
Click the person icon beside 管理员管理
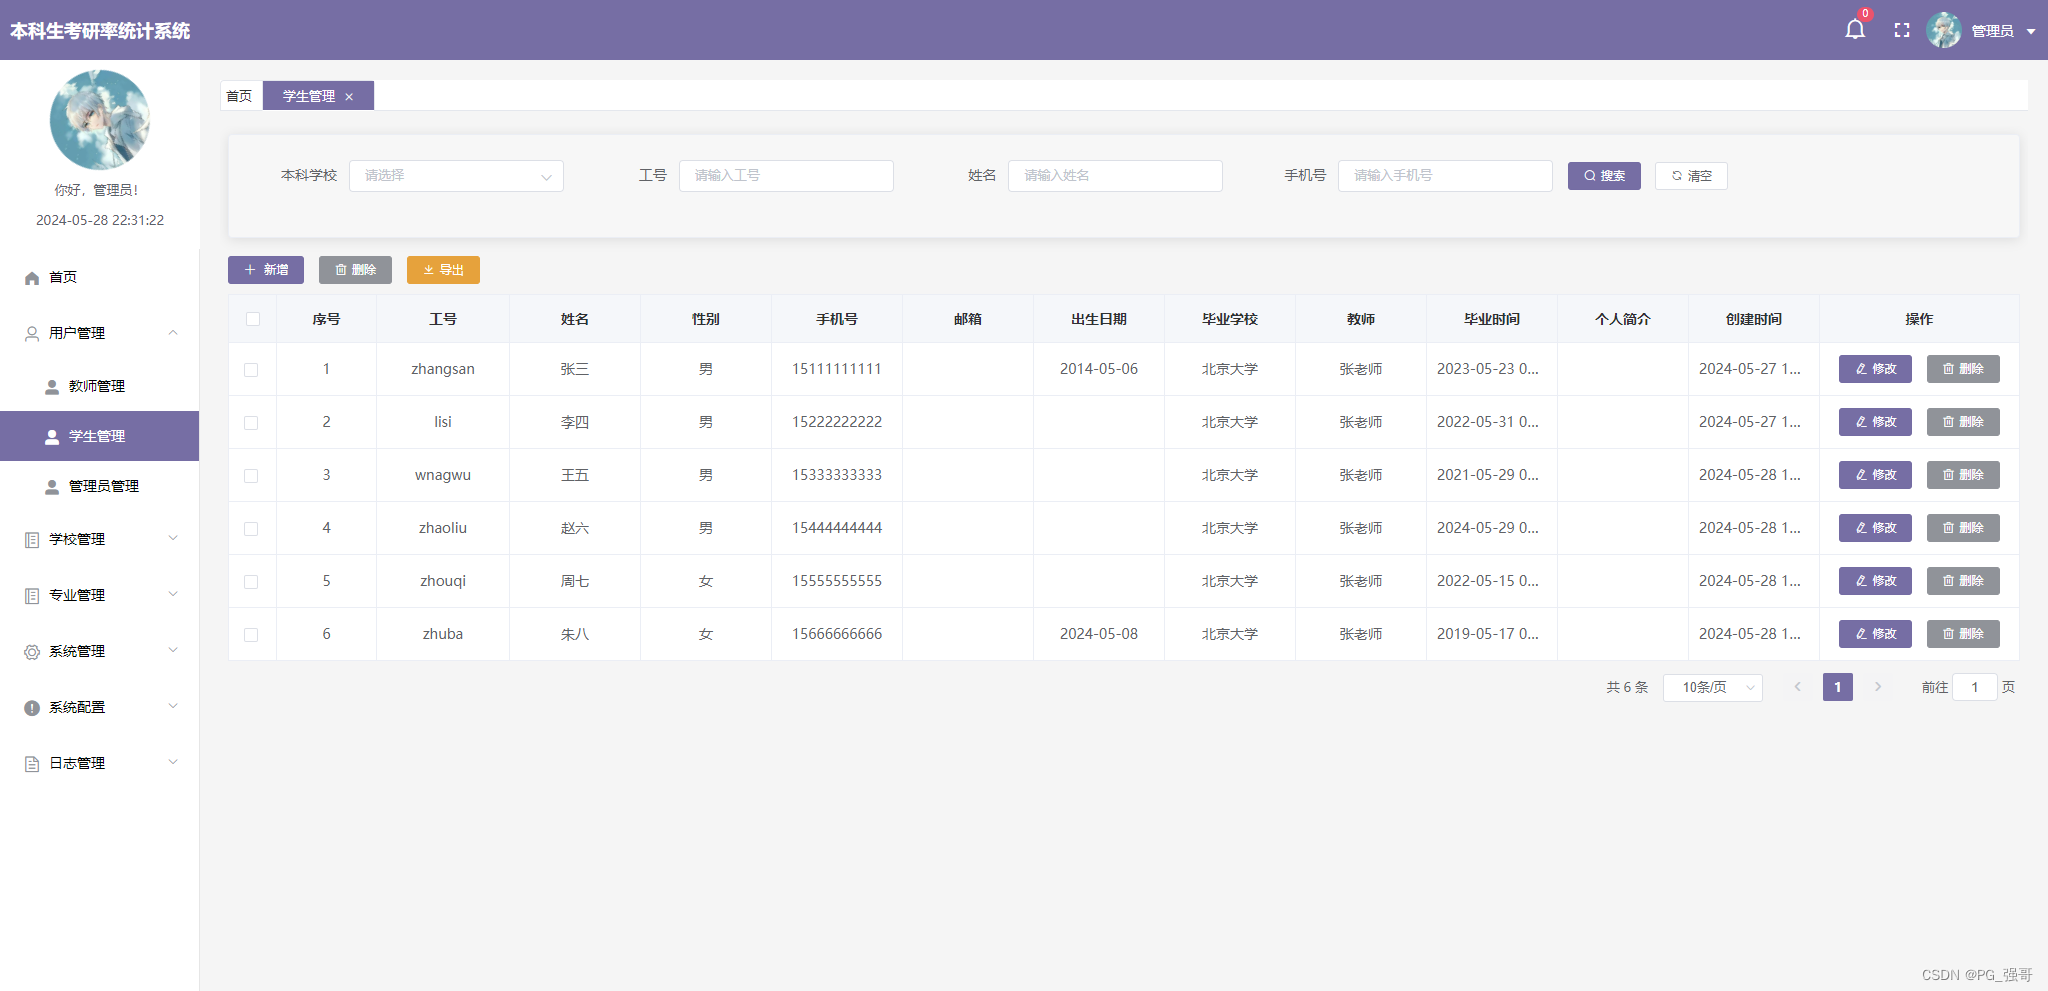52,487
